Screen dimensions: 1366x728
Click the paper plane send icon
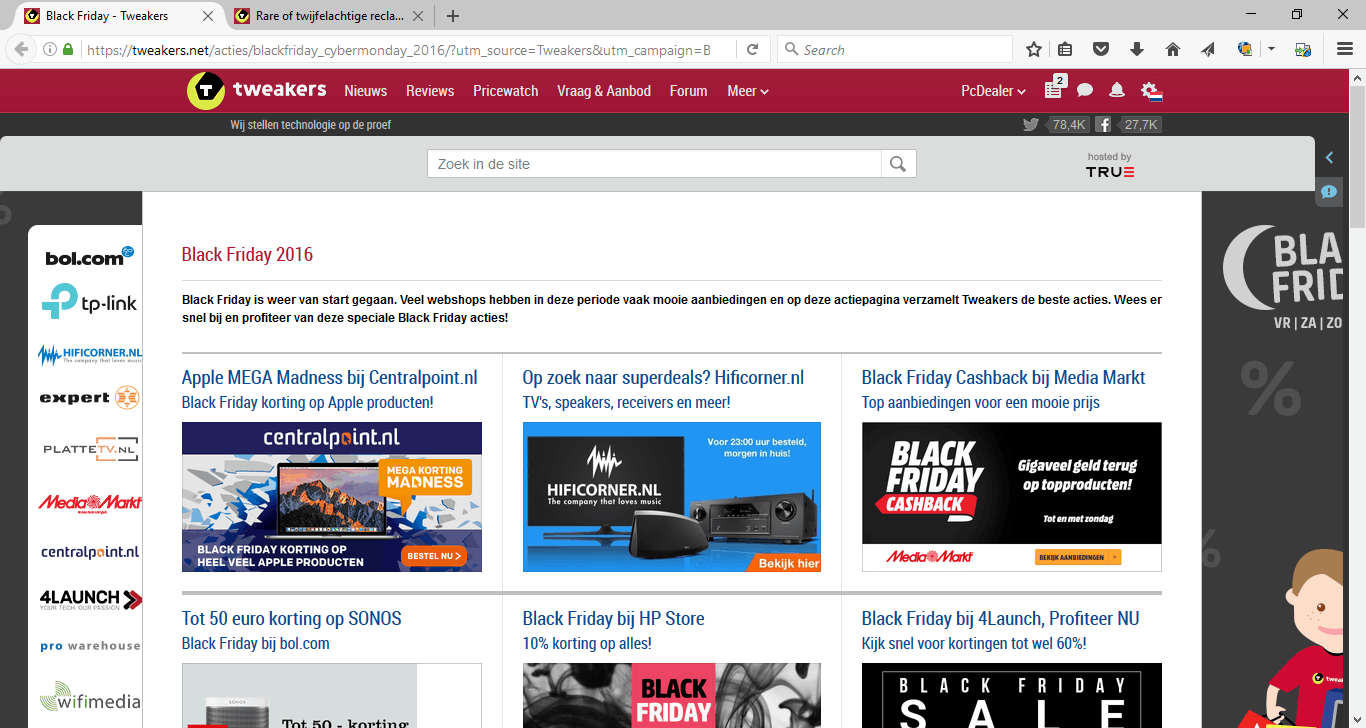click(x=1208, y=49)
